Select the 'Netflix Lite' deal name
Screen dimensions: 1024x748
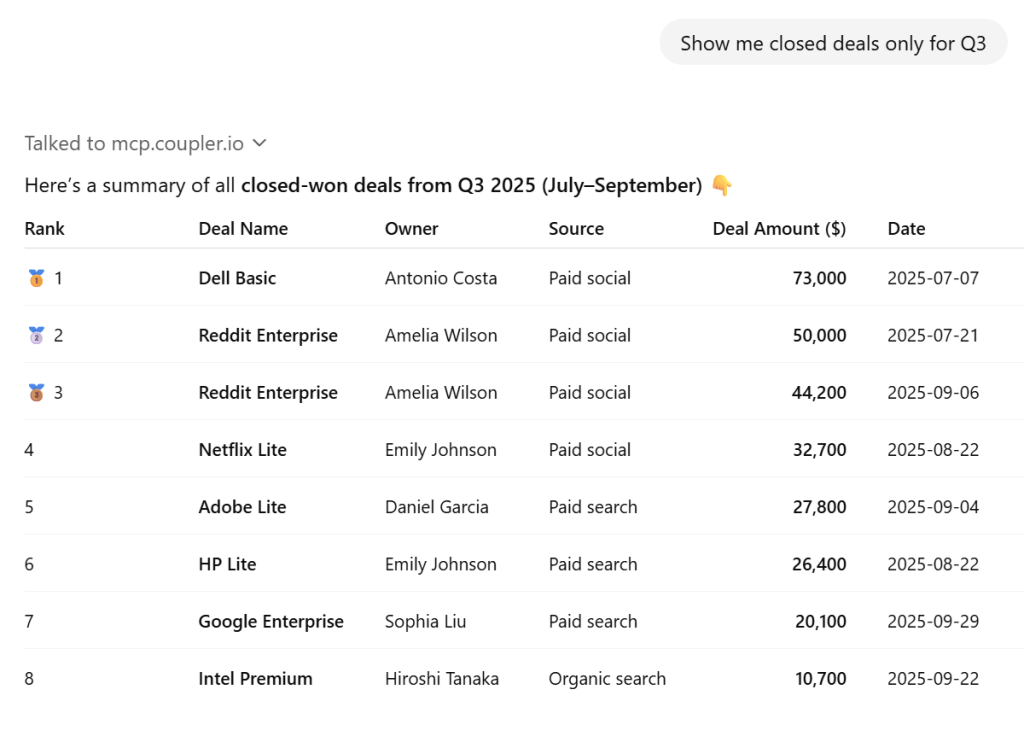click(x=242, y=450)
